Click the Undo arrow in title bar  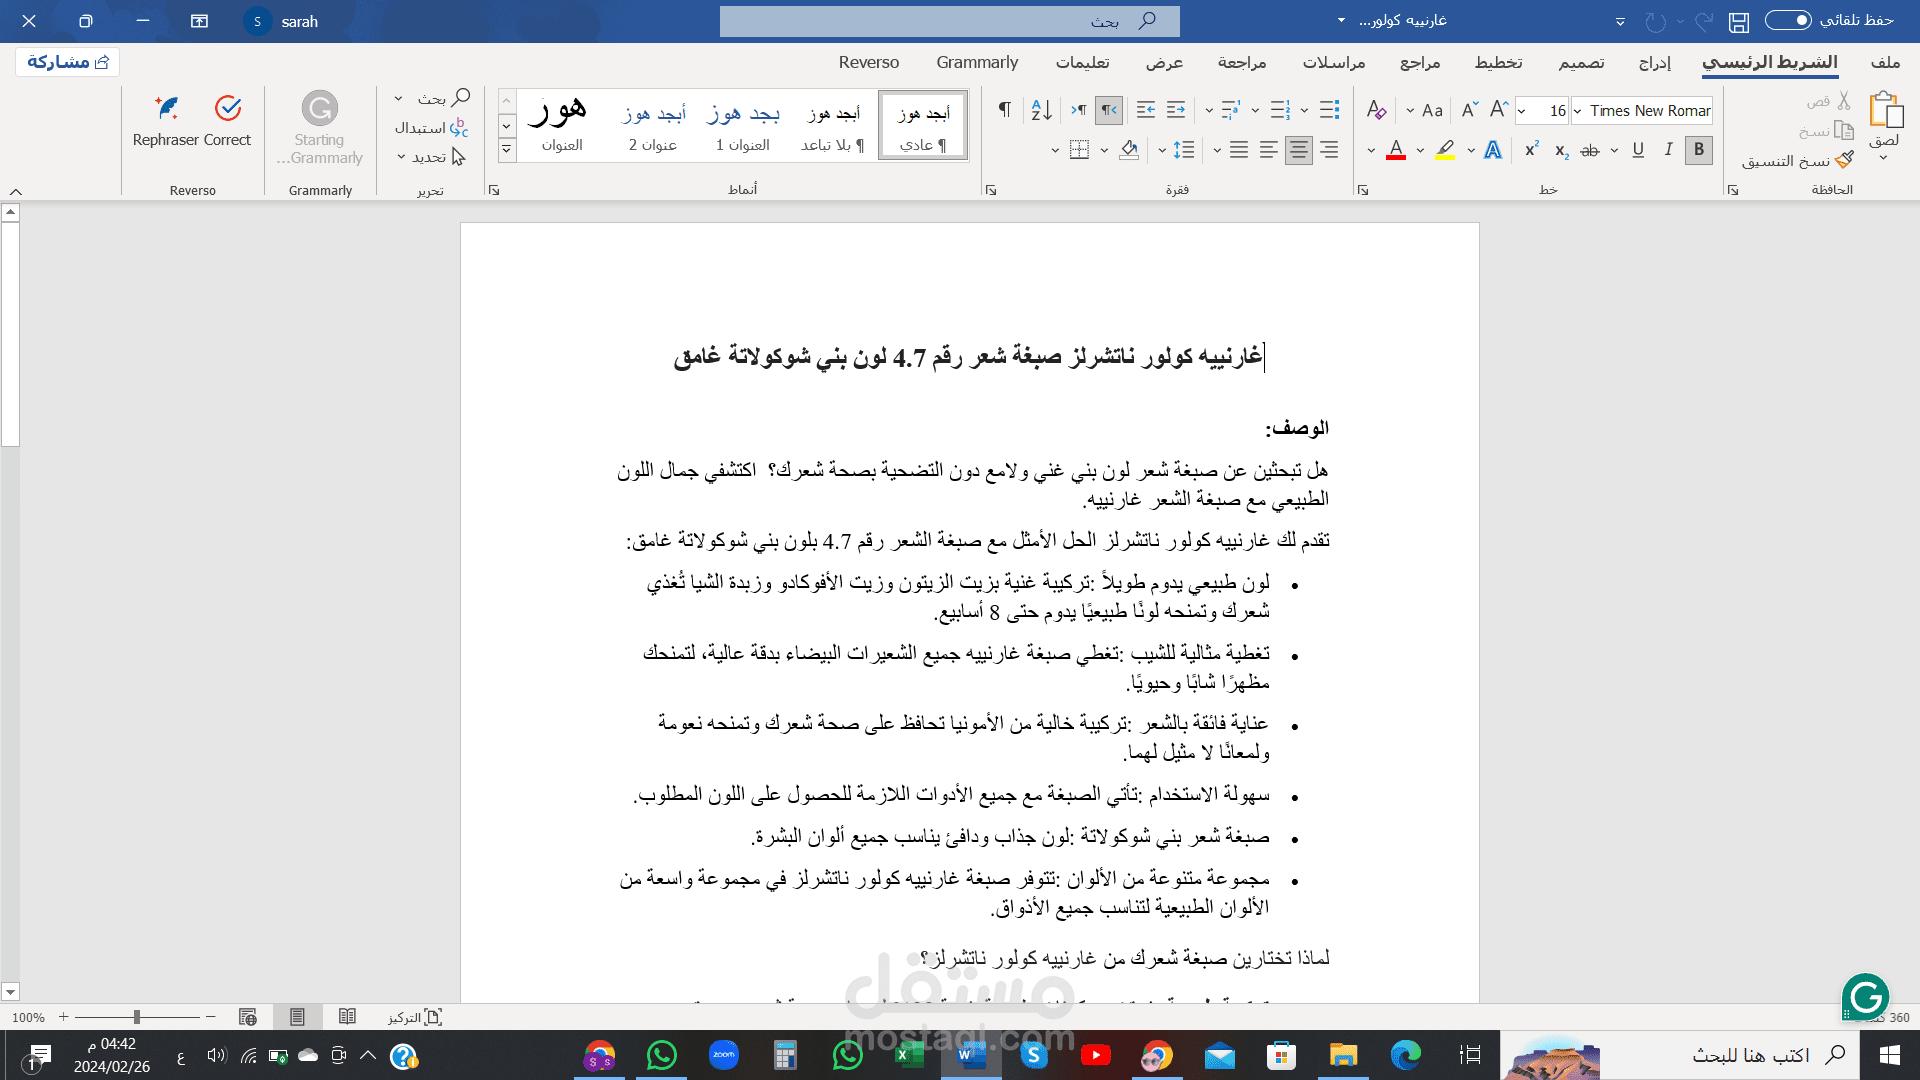point(1704,21)
